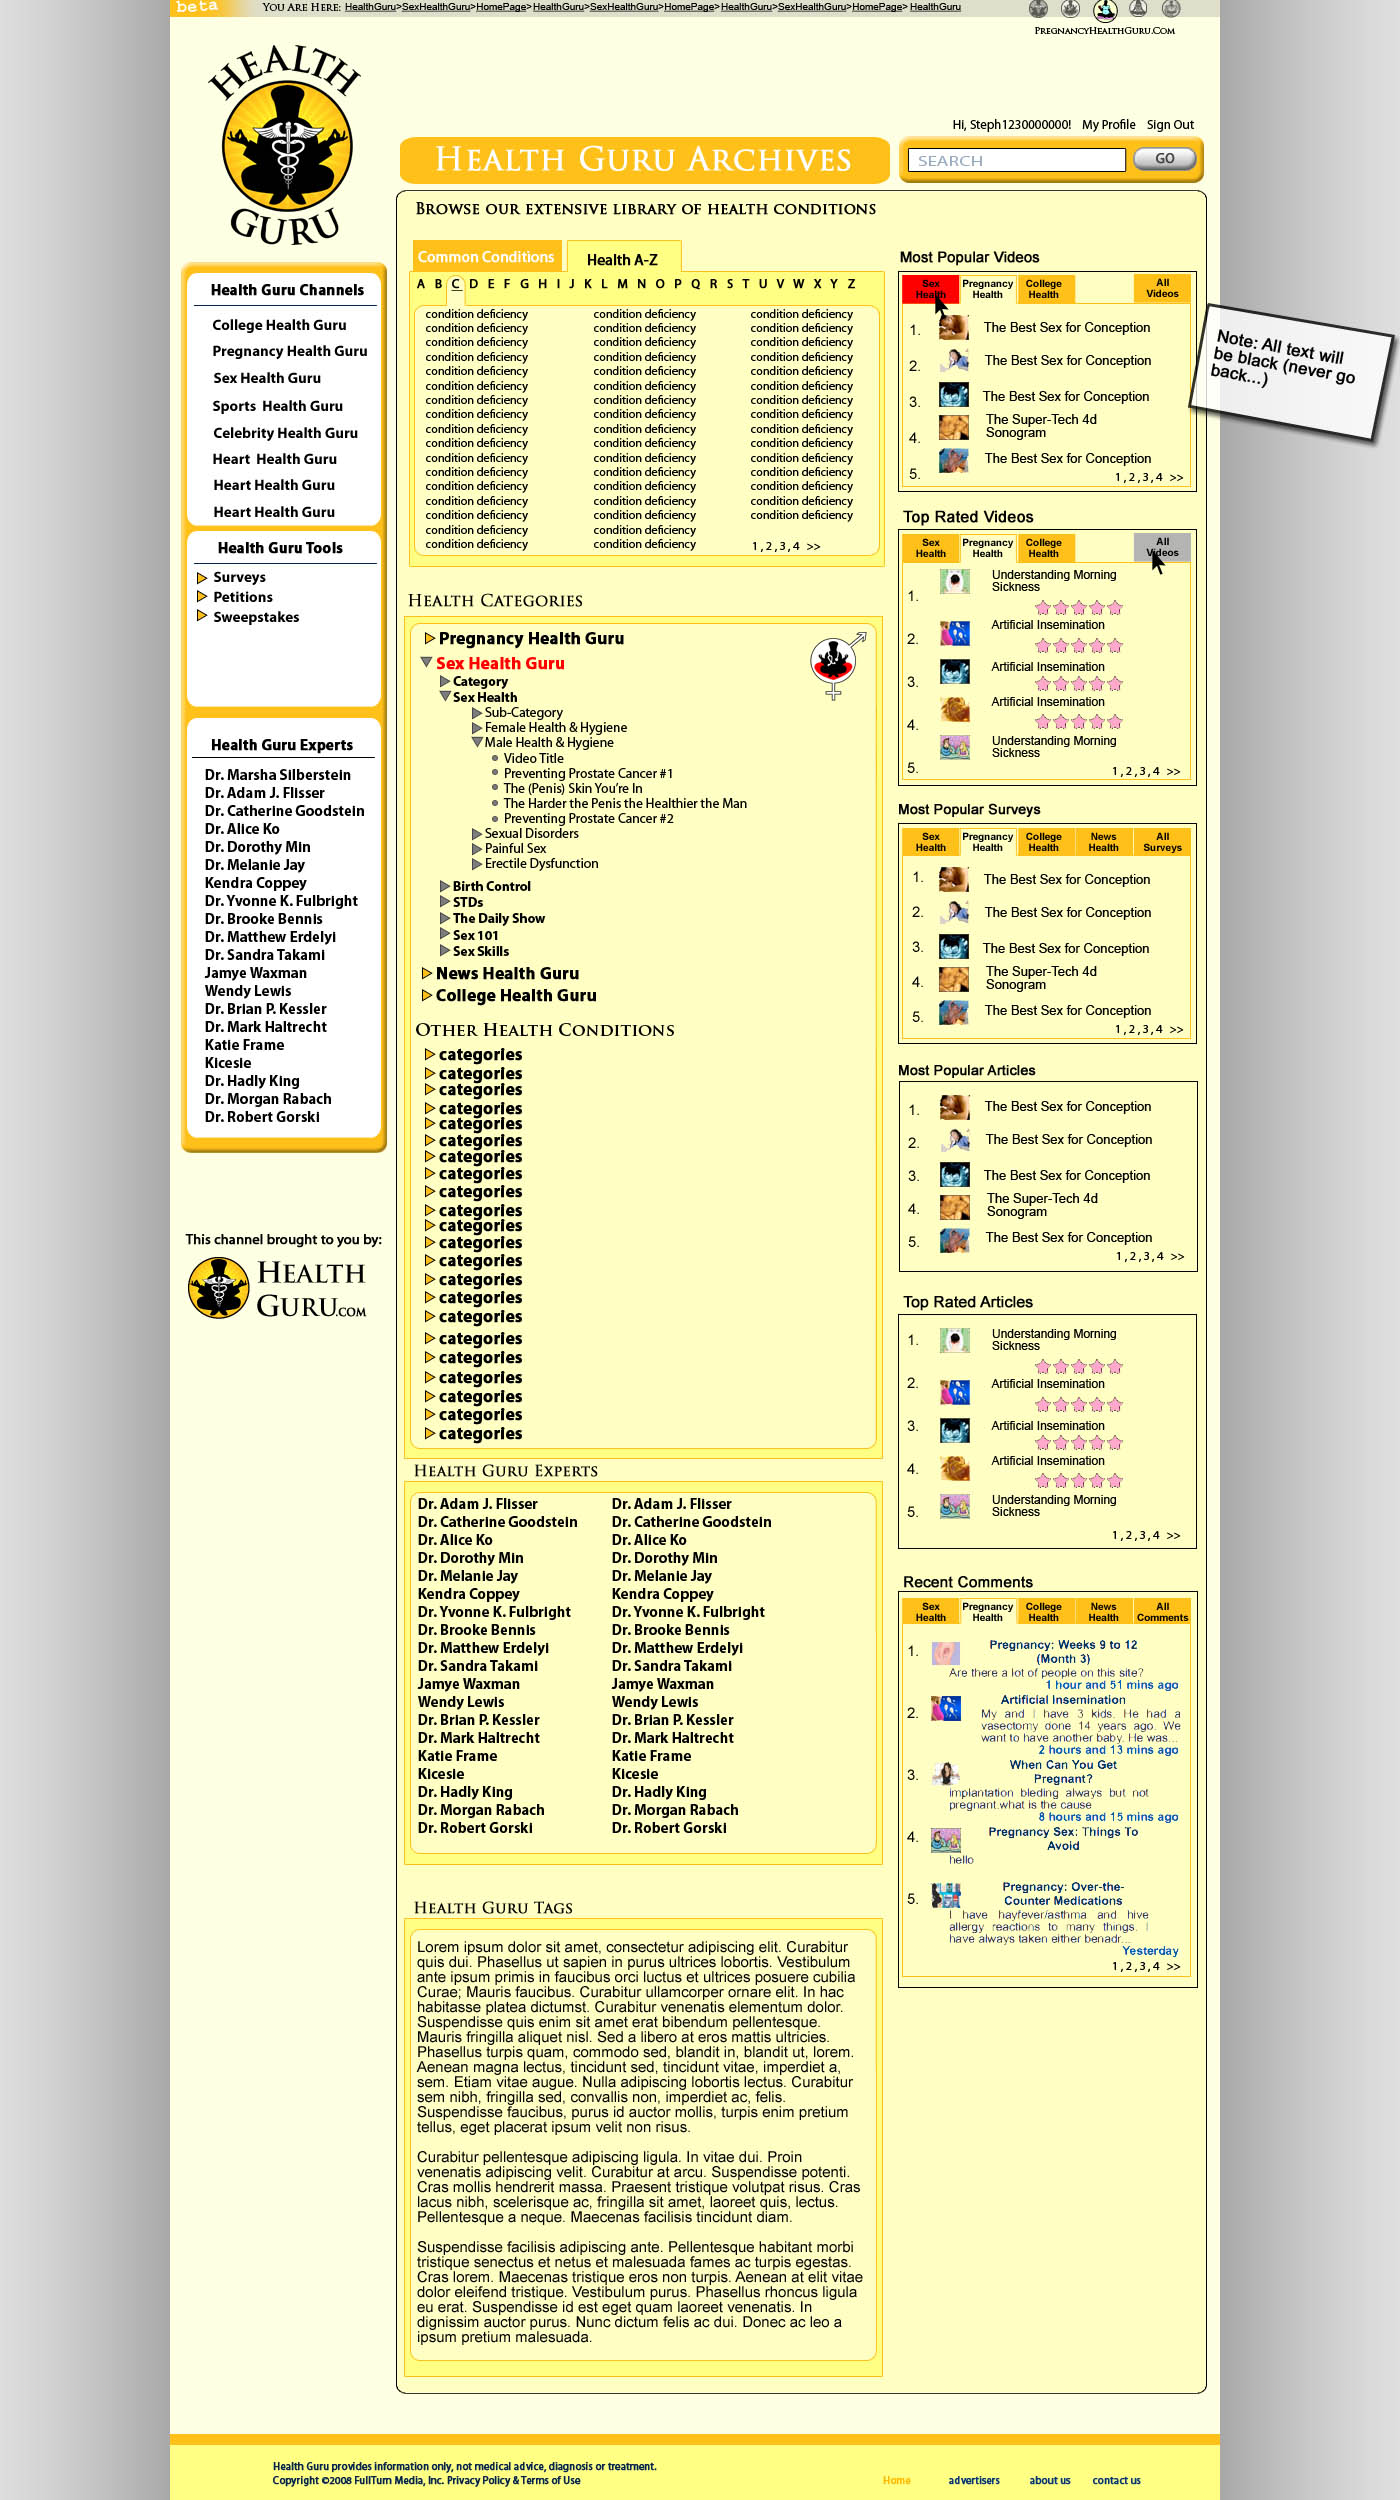Select the Health A-Z tab
The image size is (1400, 2500).
pyautogui.click(x=622, y=259)
